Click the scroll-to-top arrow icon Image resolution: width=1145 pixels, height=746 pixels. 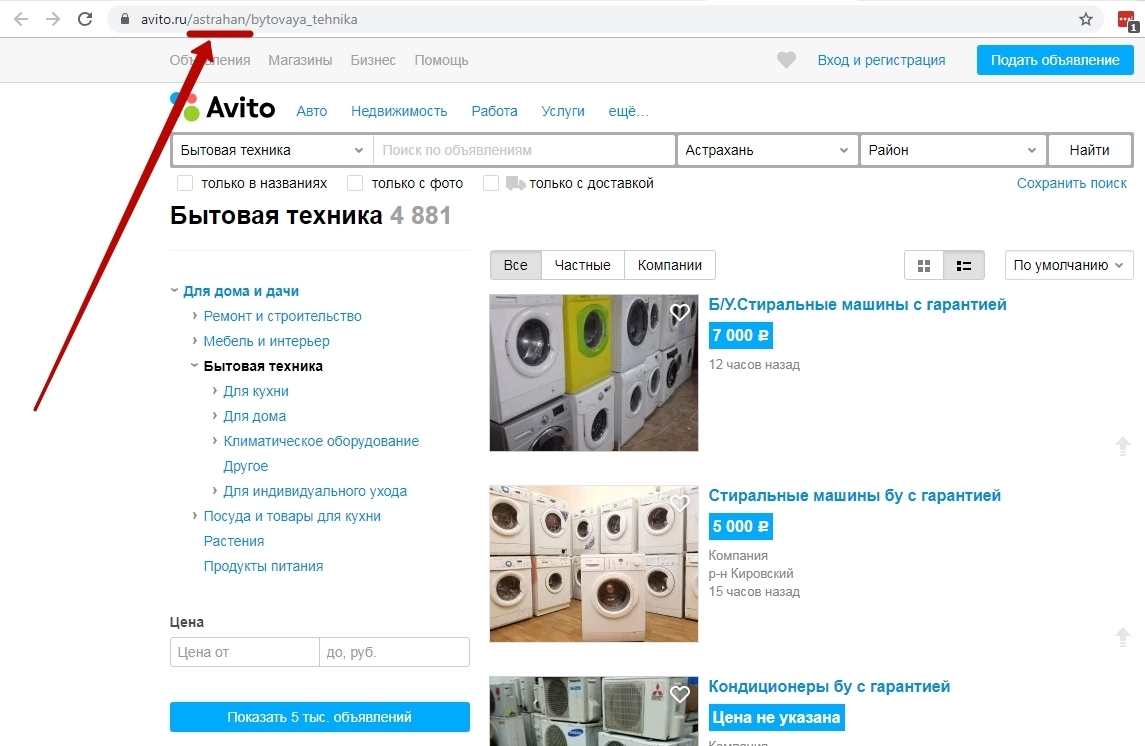click(x=1123, y=446)
